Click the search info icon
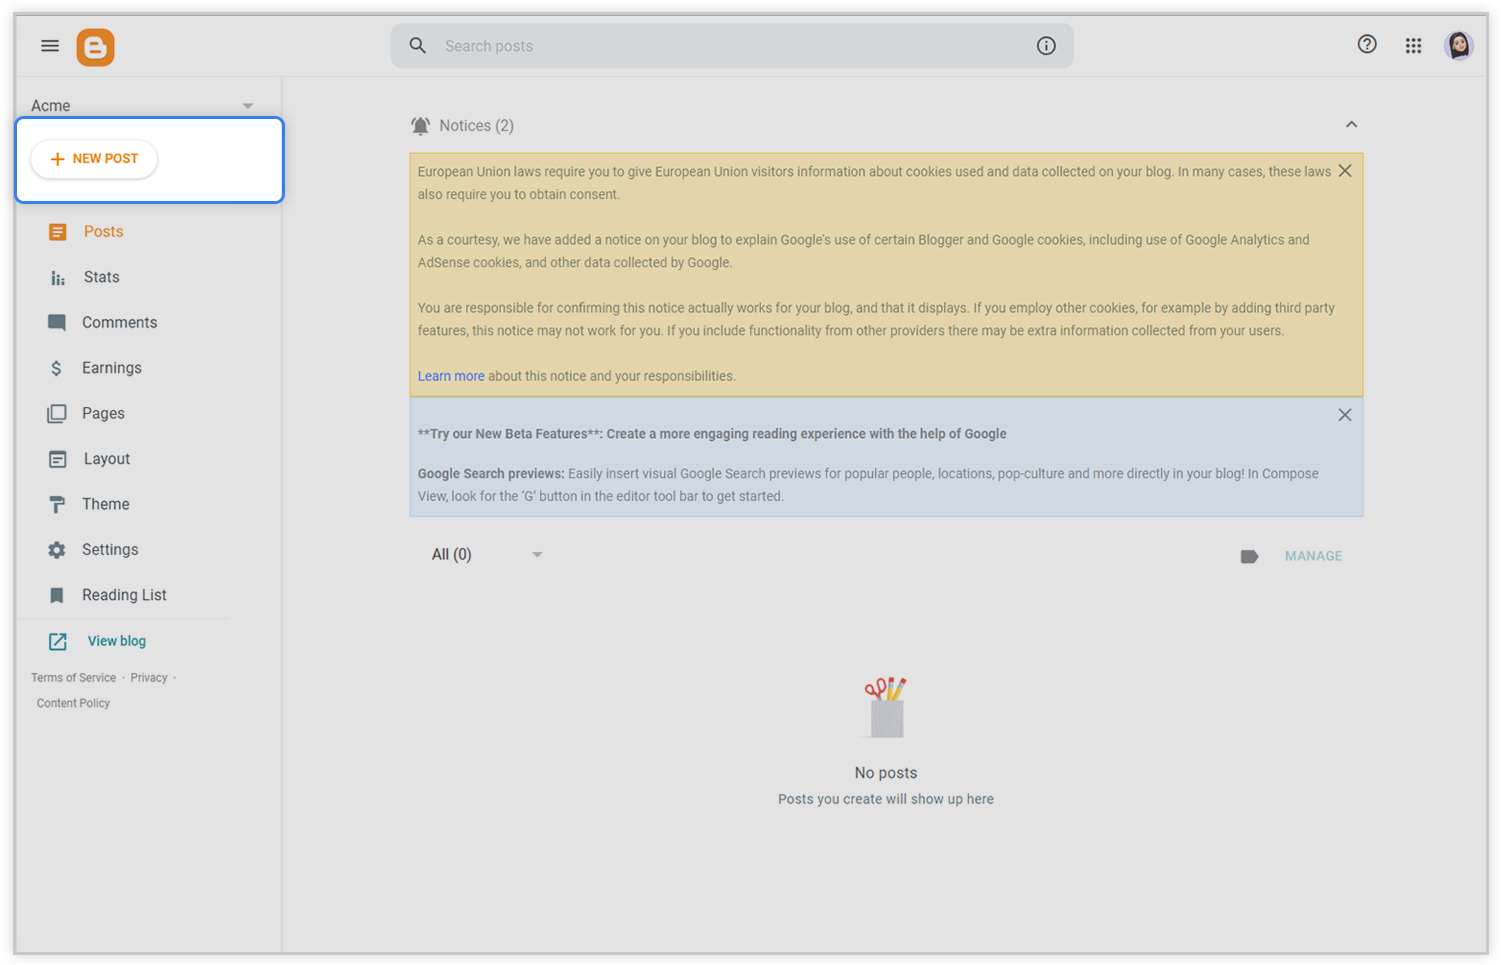 1046,46
